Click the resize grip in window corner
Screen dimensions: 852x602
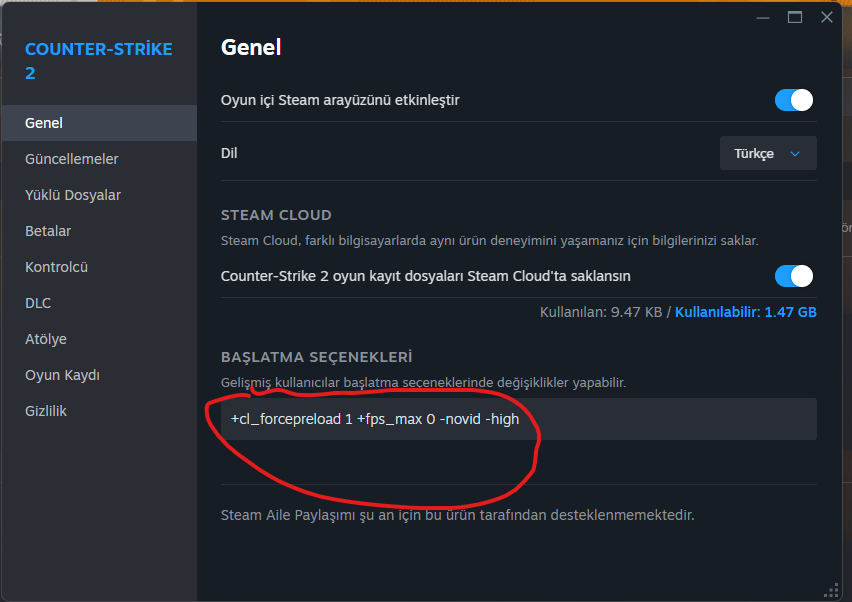tap(831, 591)
